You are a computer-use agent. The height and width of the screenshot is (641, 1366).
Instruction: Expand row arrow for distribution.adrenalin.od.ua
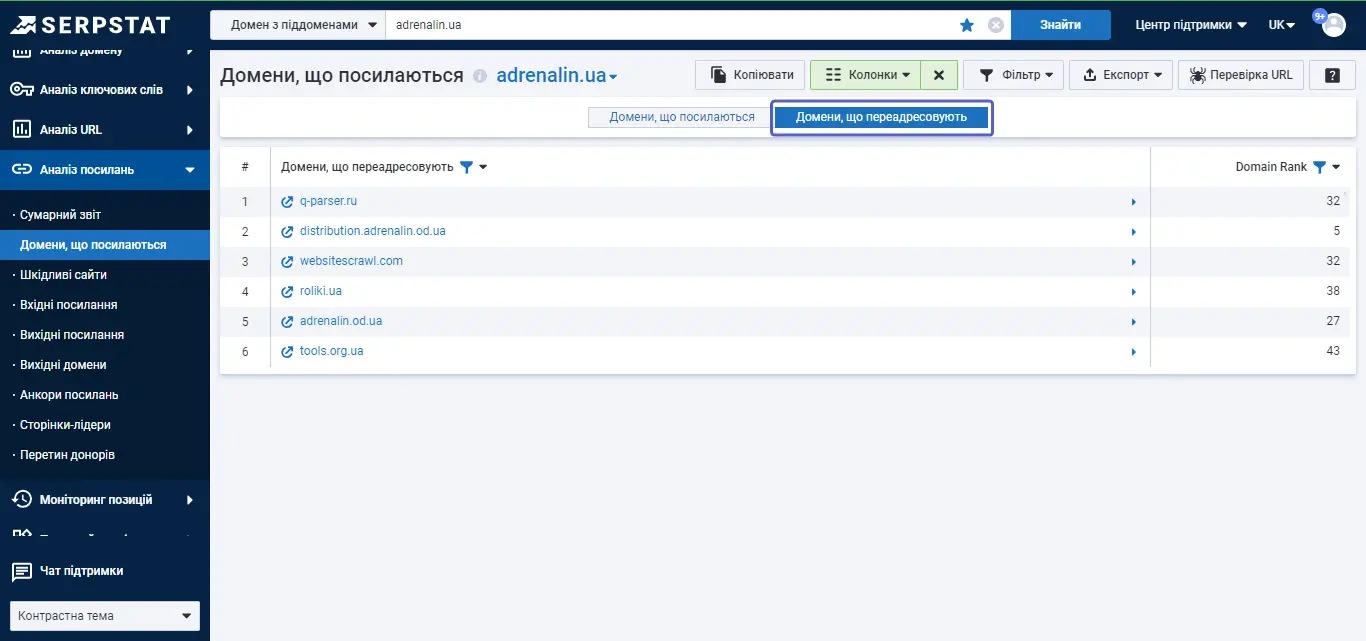pos(1133,232)
